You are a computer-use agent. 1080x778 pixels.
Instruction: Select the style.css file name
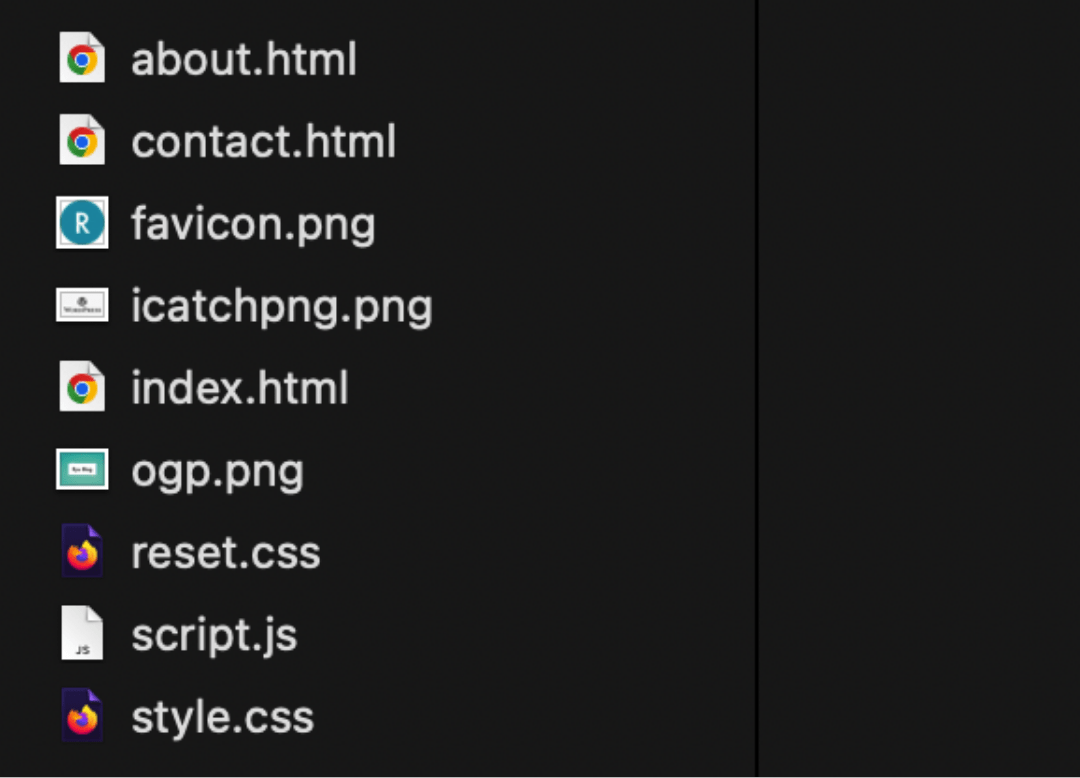click(222, 717)
